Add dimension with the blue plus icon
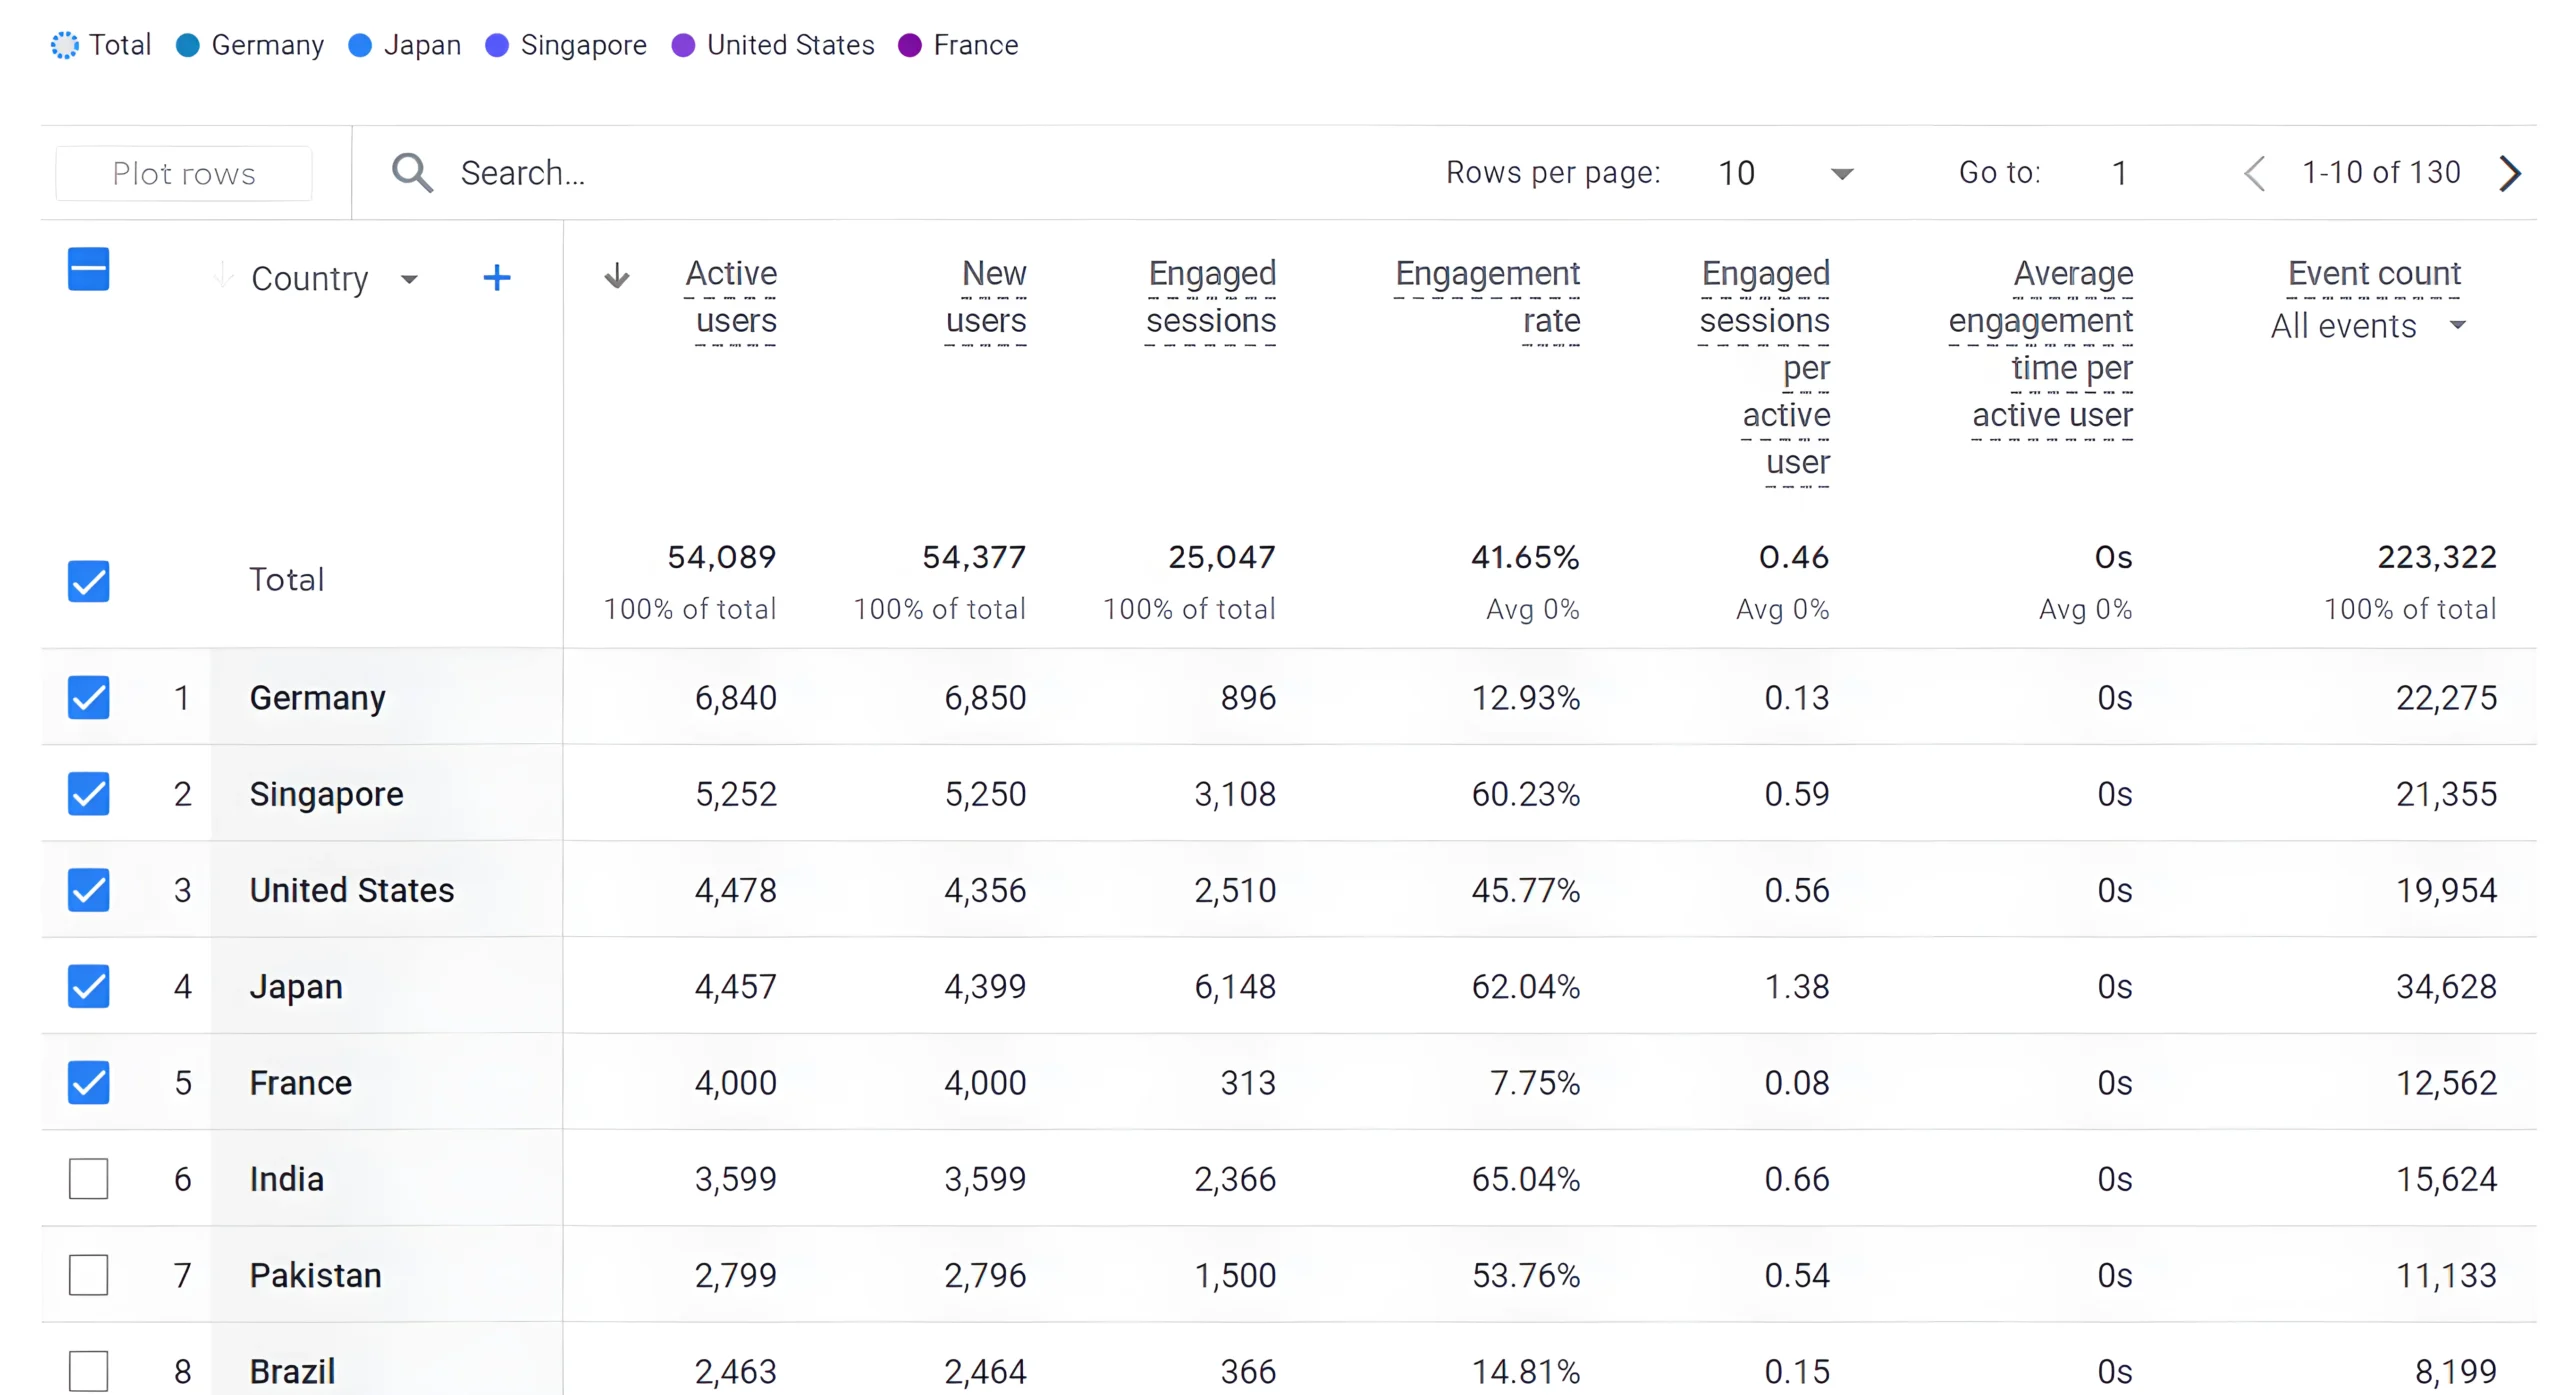 496,278
